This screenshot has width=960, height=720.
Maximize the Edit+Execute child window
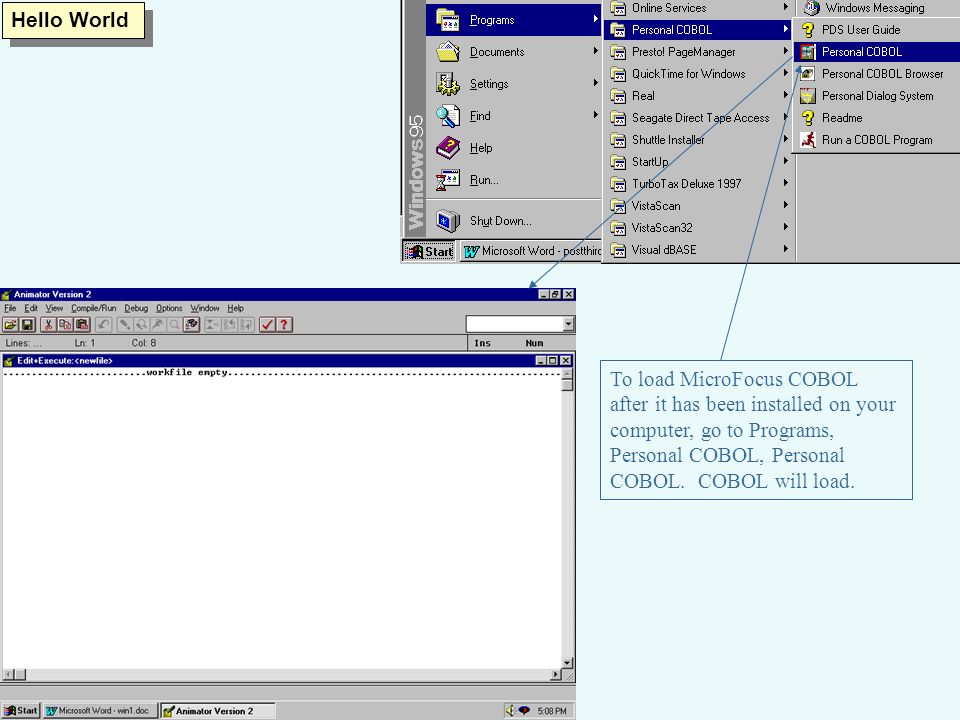(x=553, y=361)
